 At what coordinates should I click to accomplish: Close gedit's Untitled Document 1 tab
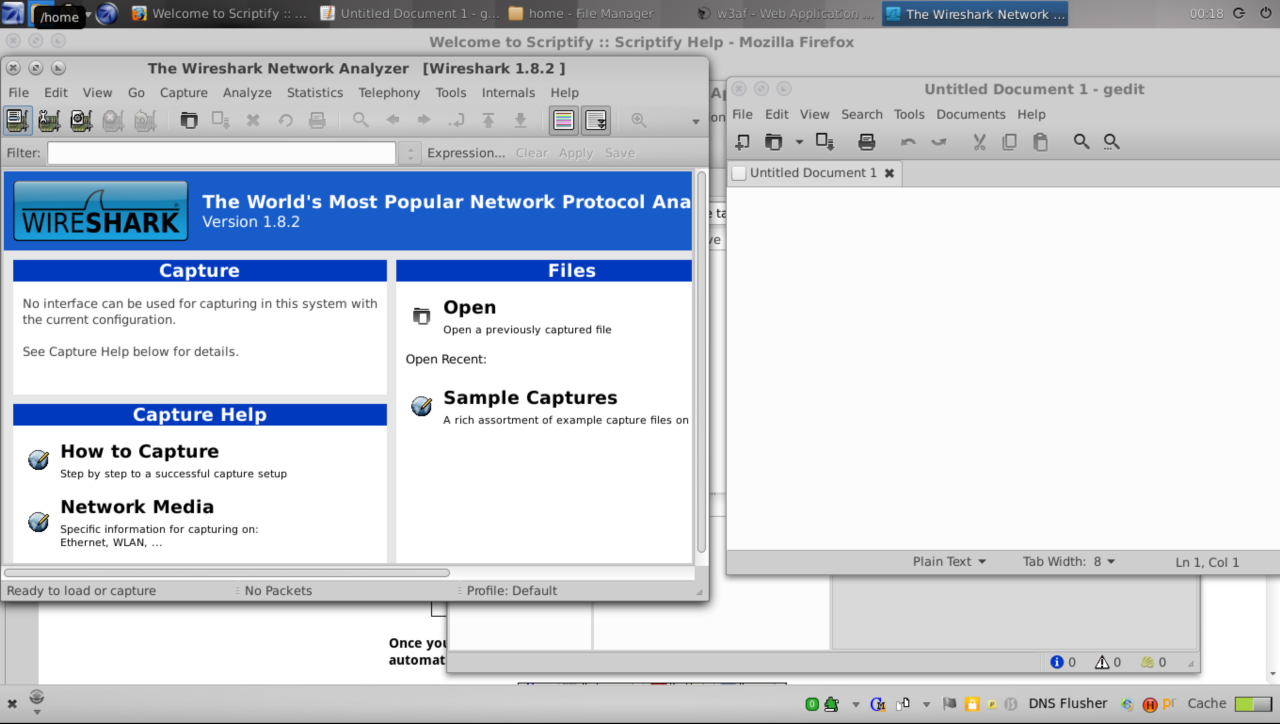pos(889,173)
